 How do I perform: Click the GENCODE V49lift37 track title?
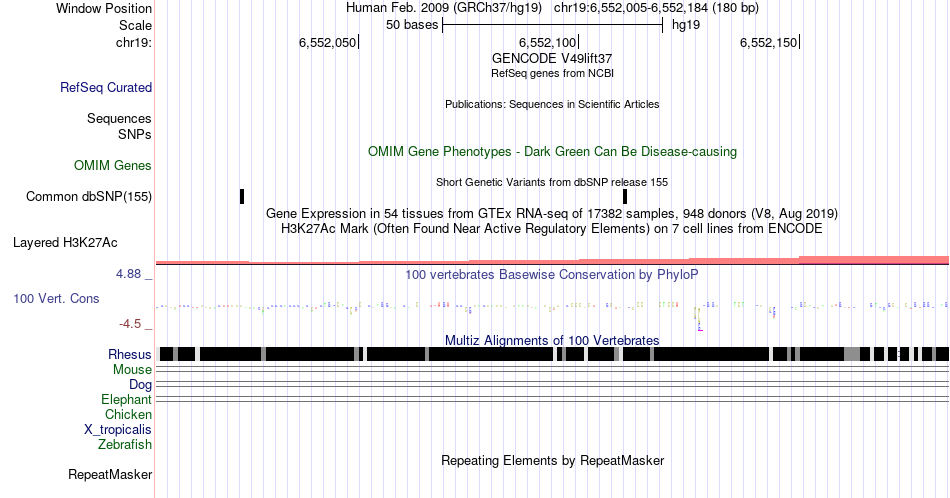click(x=552, y=59)
